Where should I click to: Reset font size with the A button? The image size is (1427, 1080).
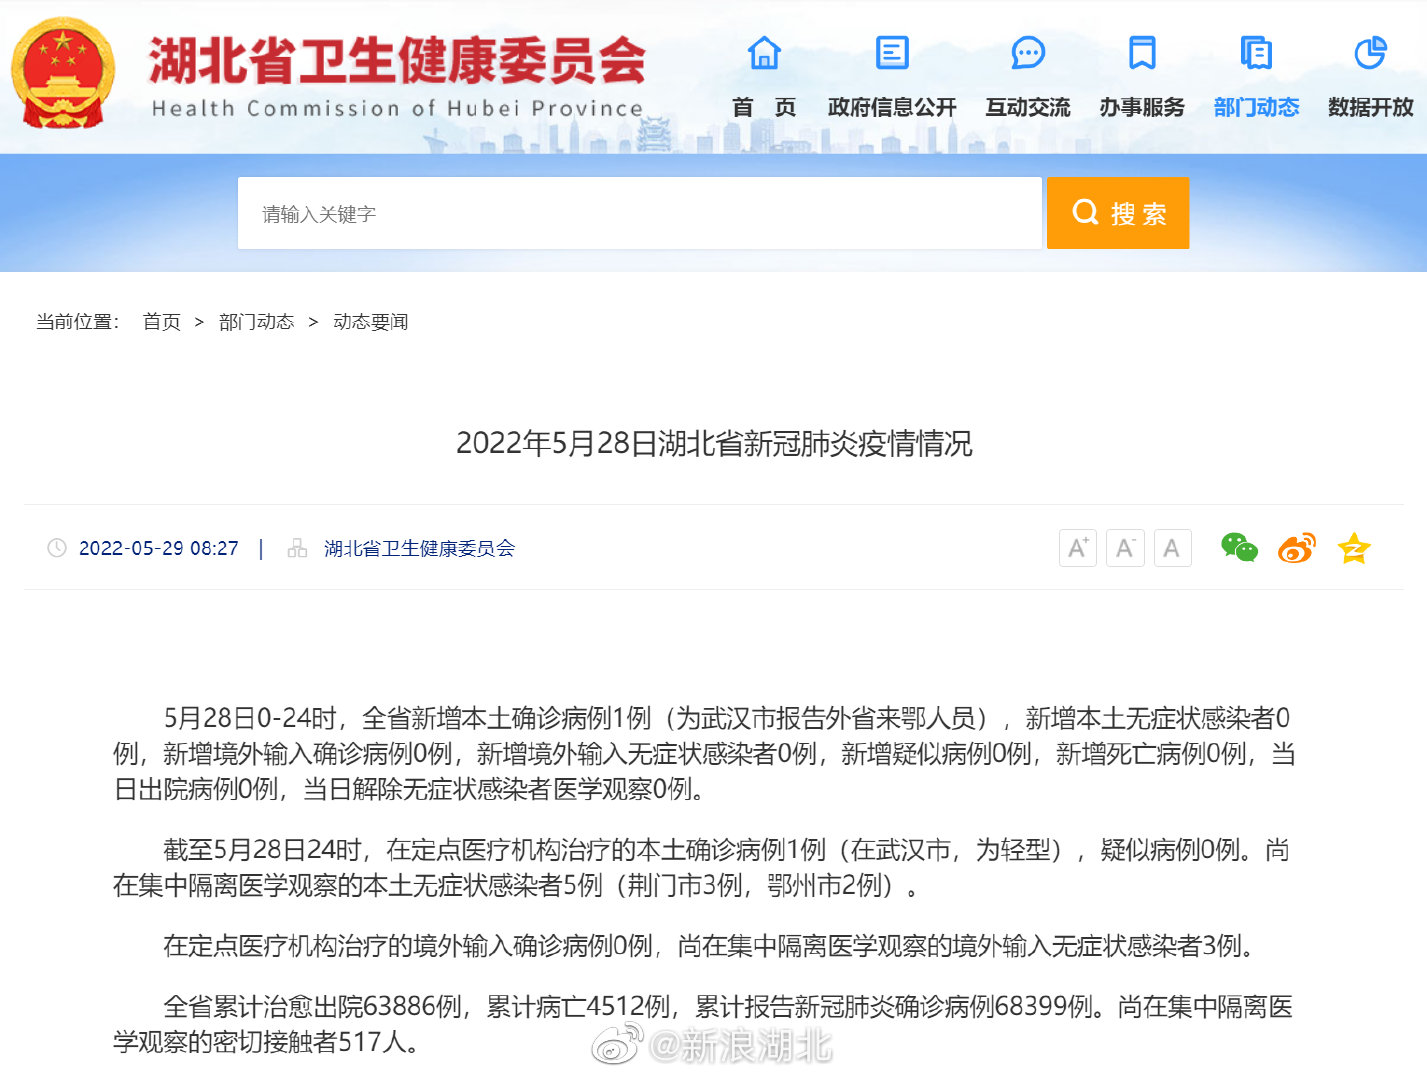click(x=1172, y=548)
